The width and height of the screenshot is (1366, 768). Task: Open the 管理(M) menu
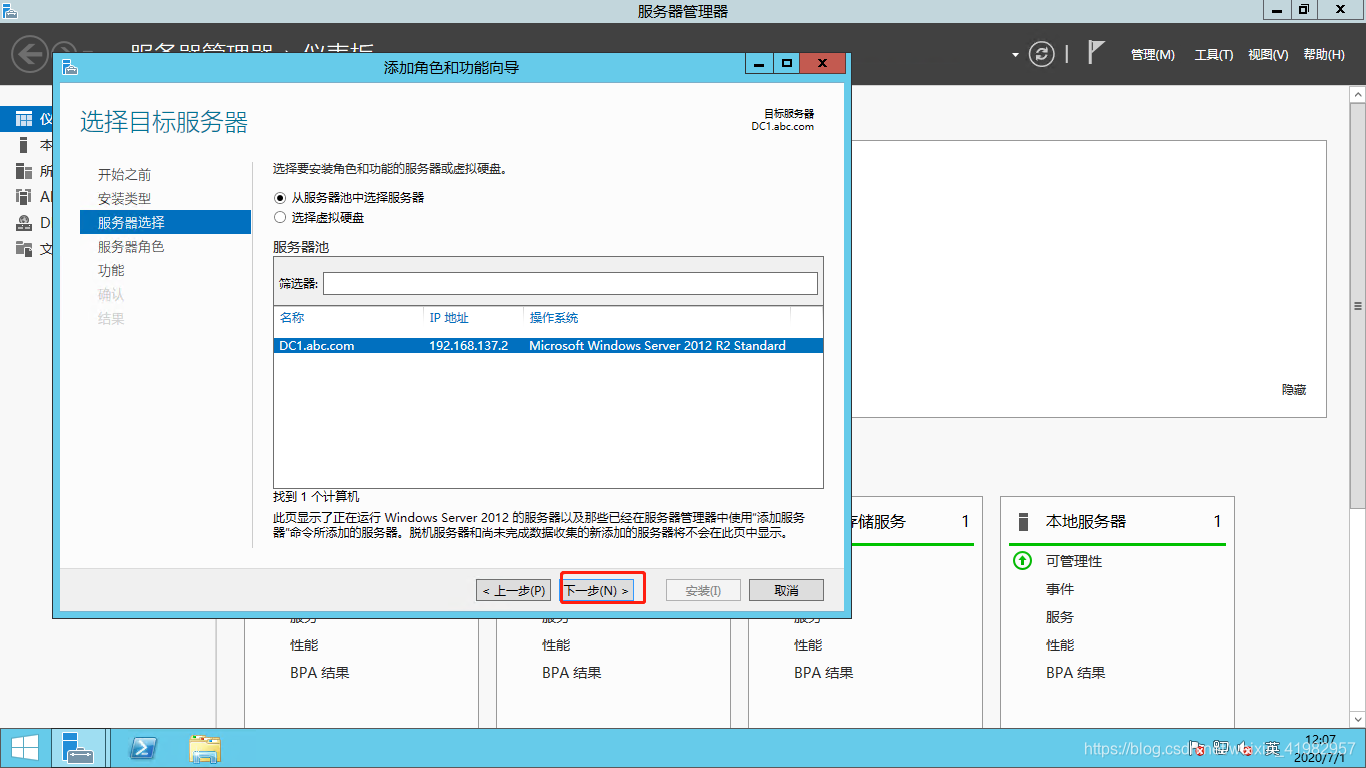click(x=1153, y=55)
